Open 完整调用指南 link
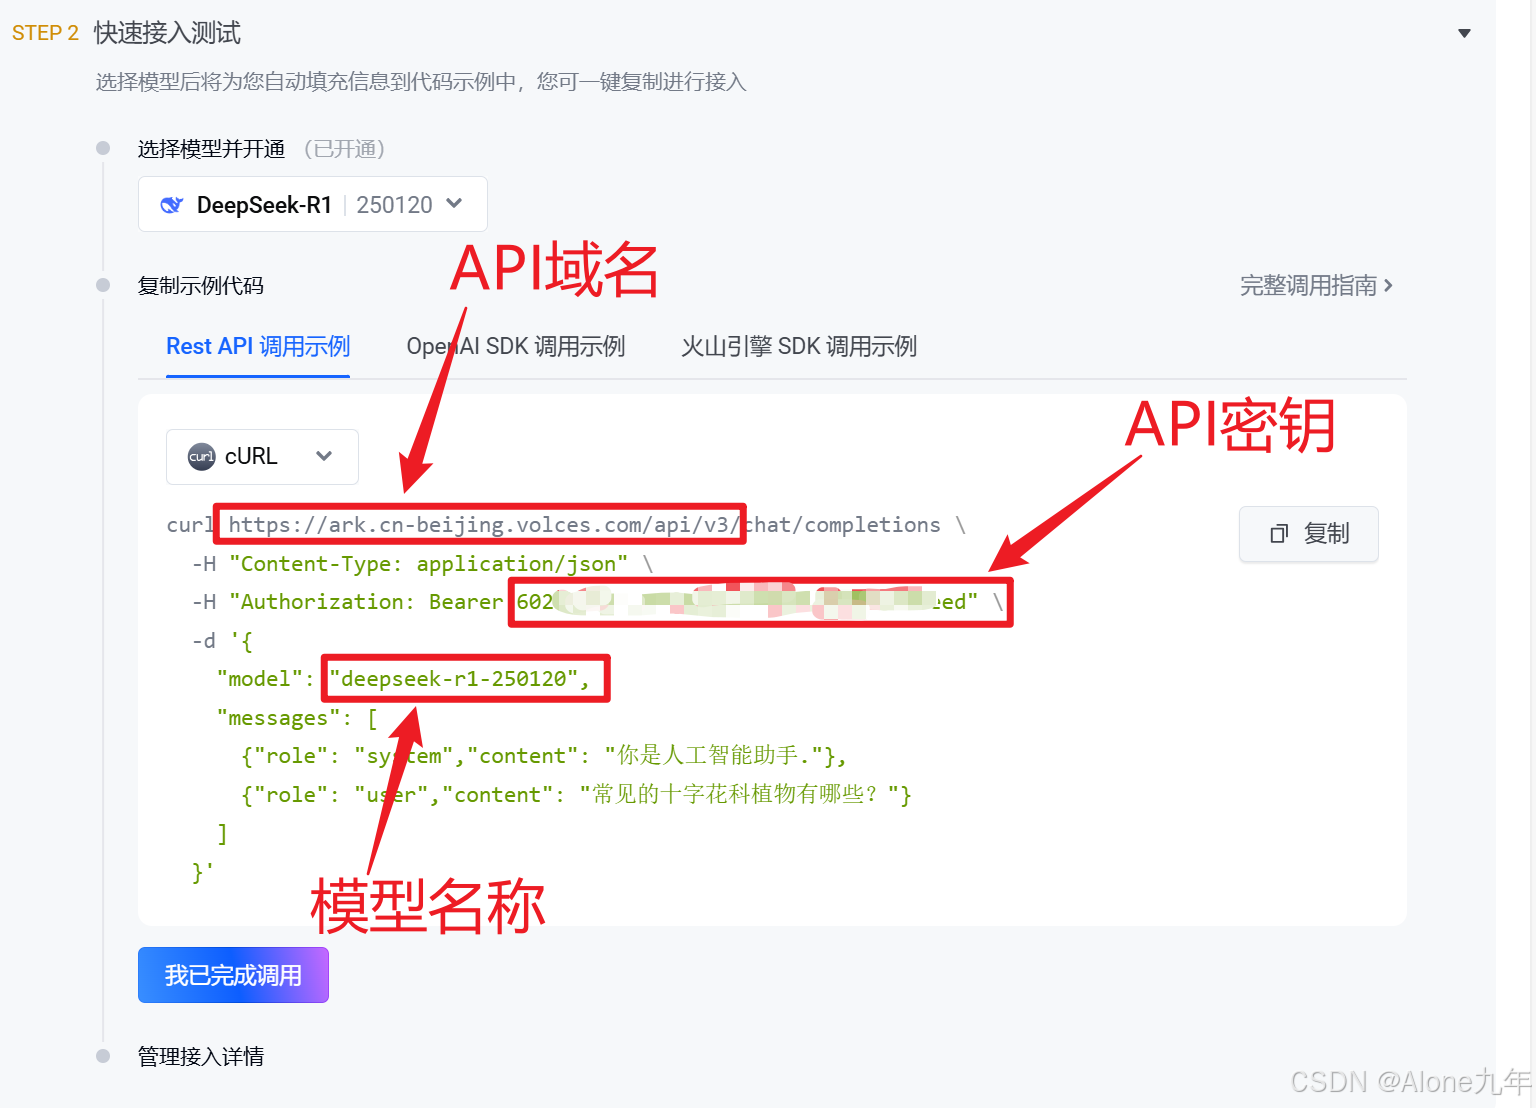 [1316, 286]
